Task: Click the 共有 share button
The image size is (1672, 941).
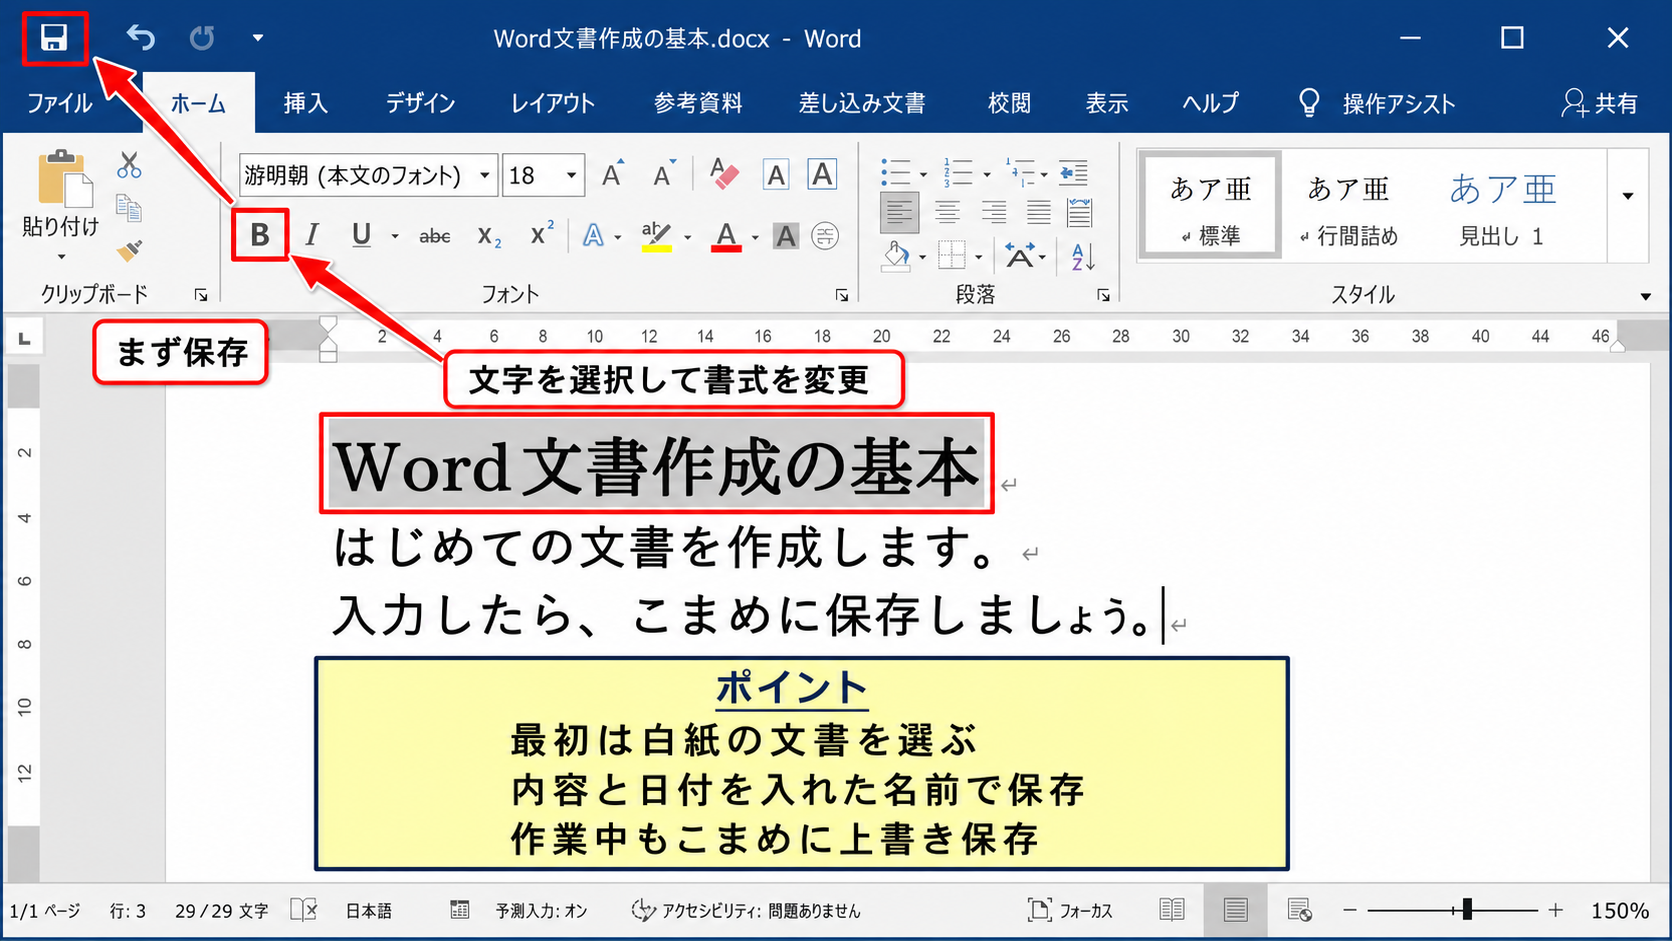Action: point(1599,103)
